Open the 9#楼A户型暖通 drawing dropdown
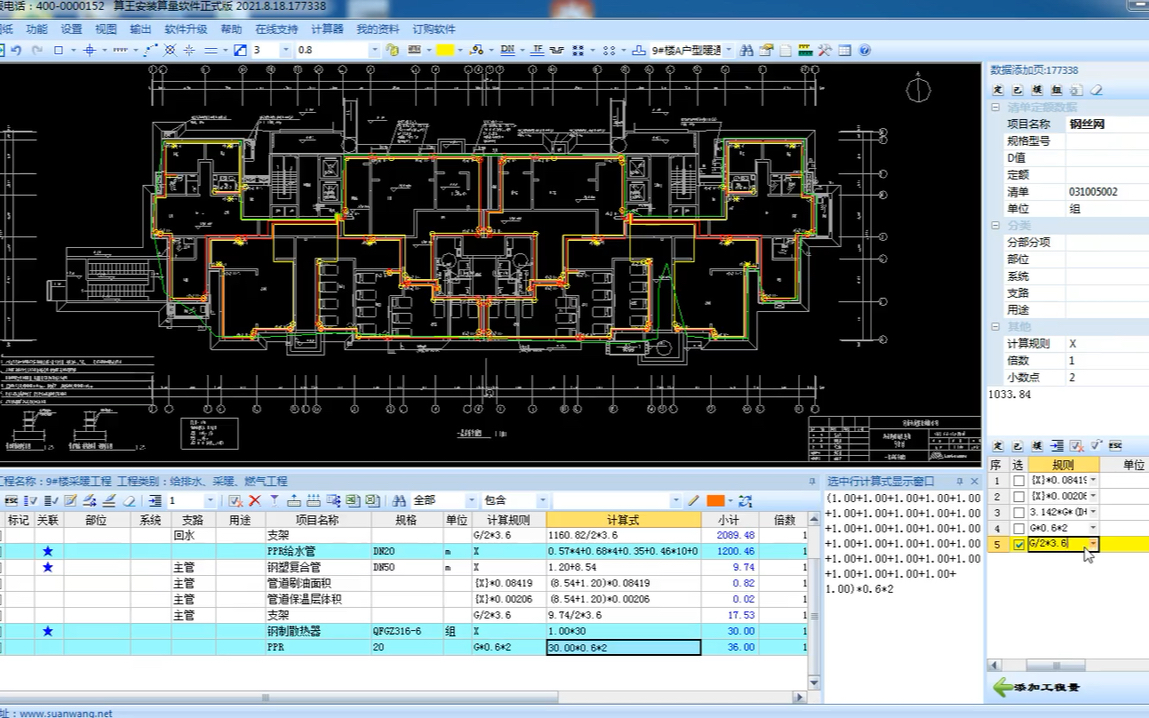Screen dimensions: 1149x718 (729, 51)
